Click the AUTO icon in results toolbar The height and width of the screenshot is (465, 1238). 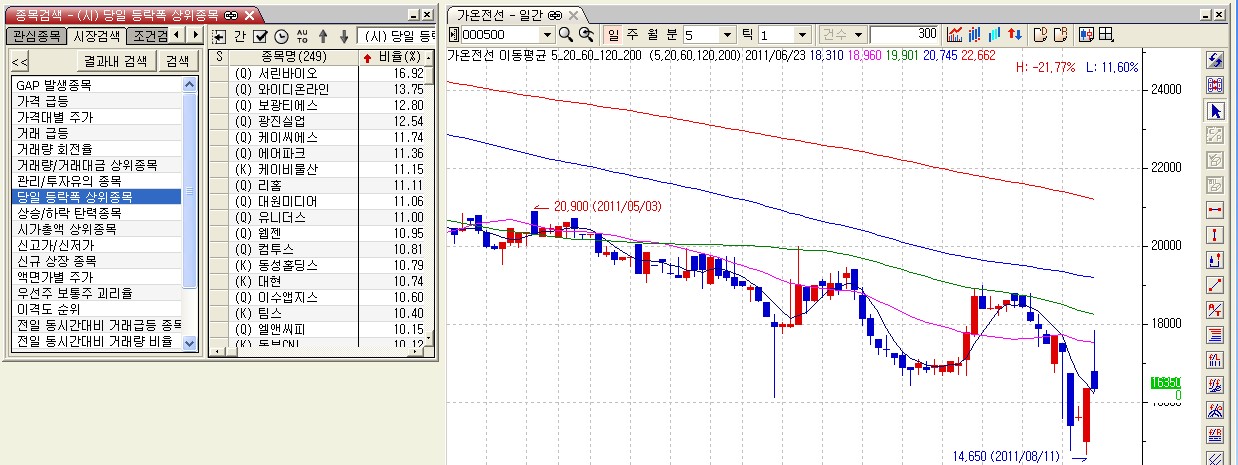coord(302,36)
